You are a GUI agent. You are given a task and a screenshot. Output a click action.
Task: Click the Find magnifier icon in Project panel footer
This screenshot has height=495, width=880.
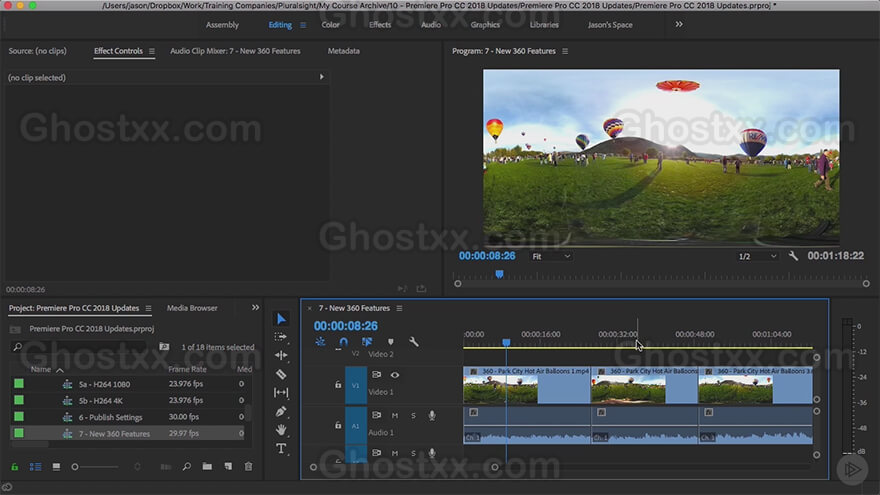(186, 466)
